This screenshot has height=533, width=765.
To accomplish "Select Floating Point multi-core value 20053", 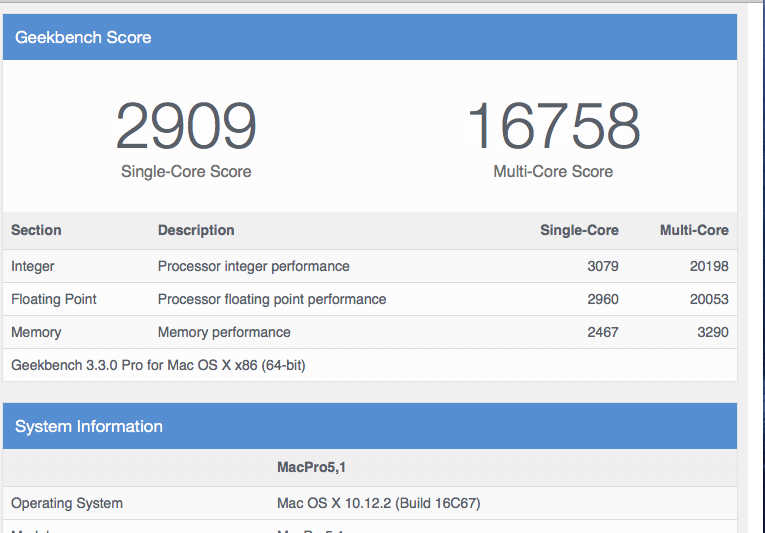I will pos(709,299).
